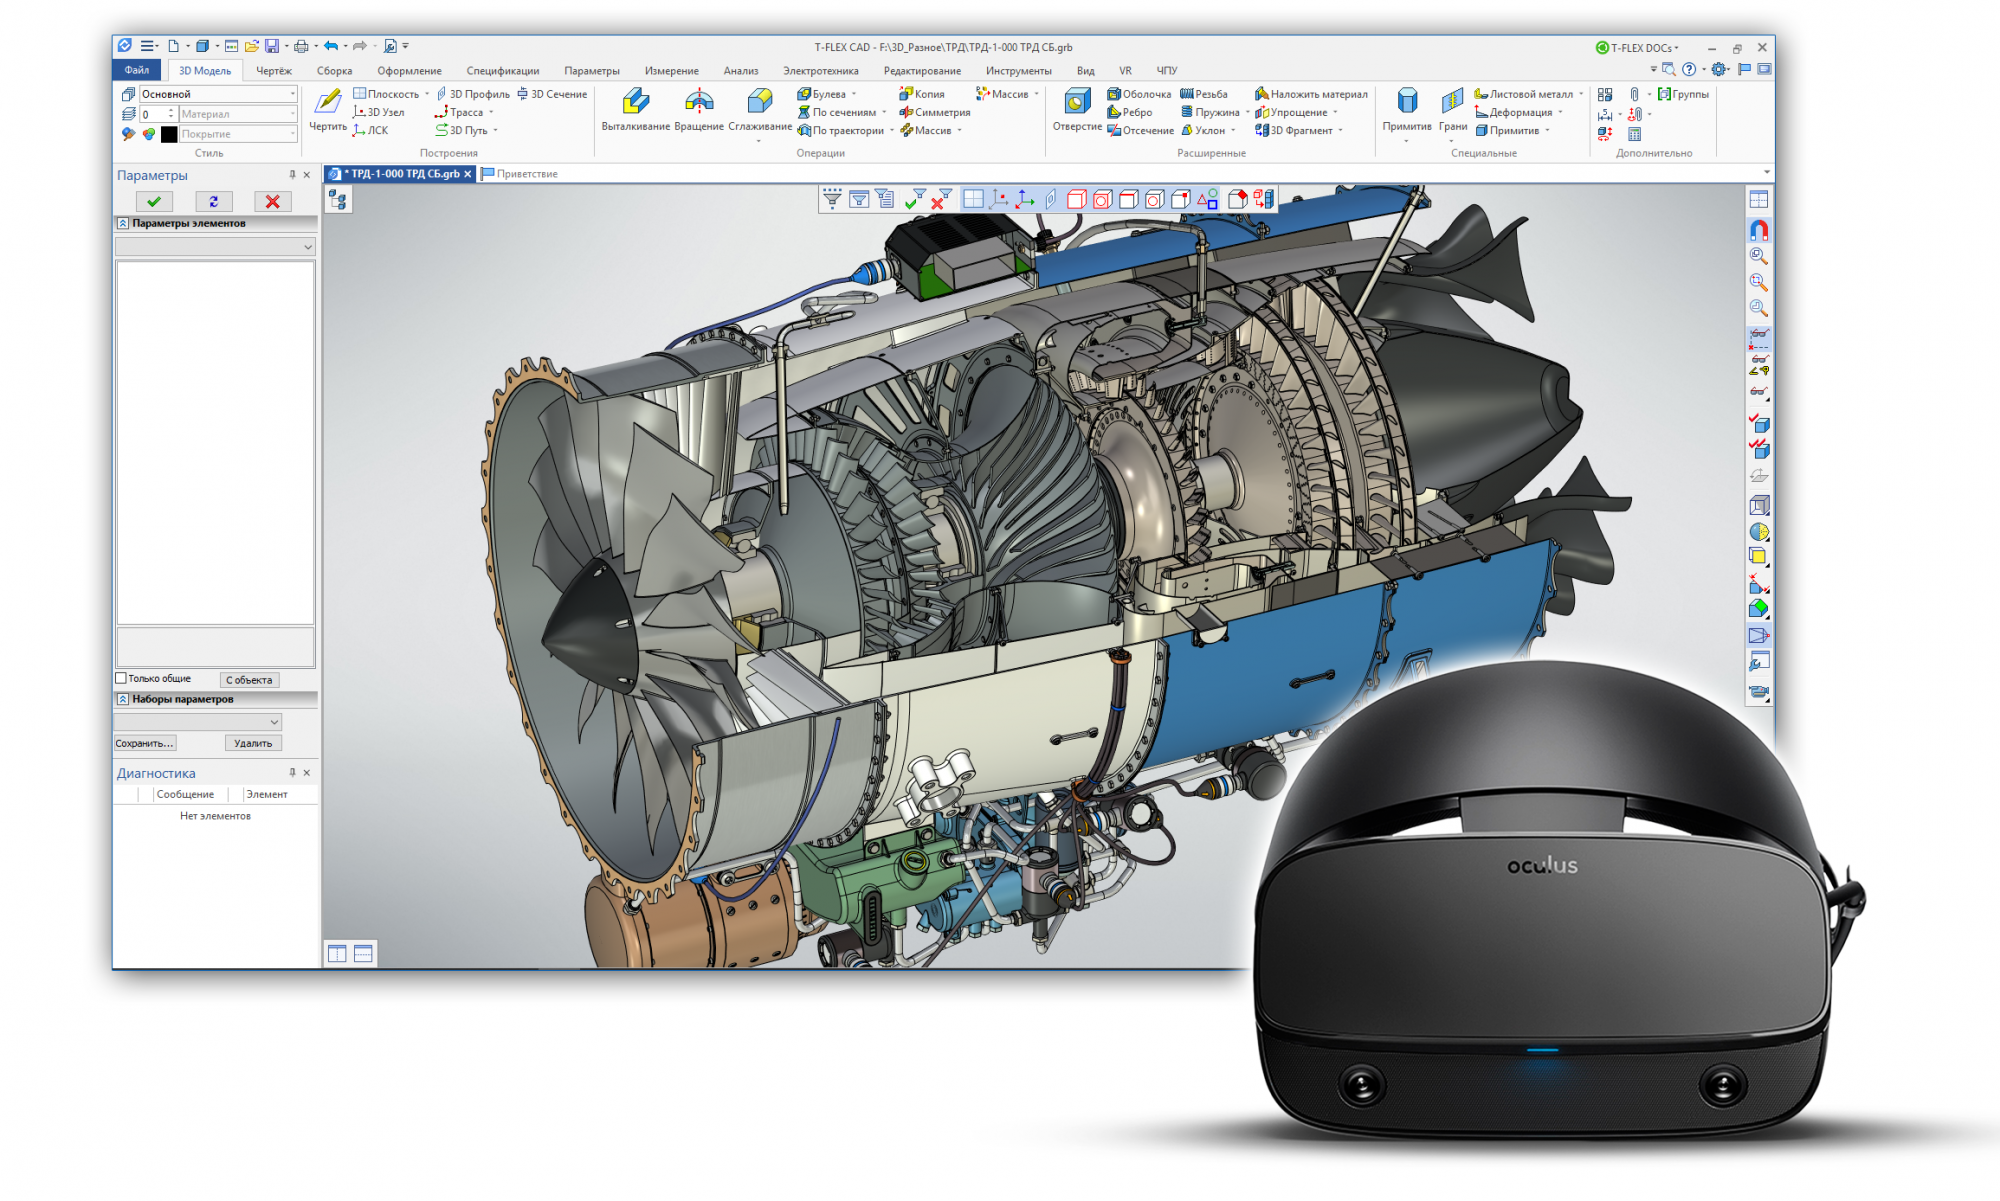Open the model tree icon in viewport

(338, 200)
